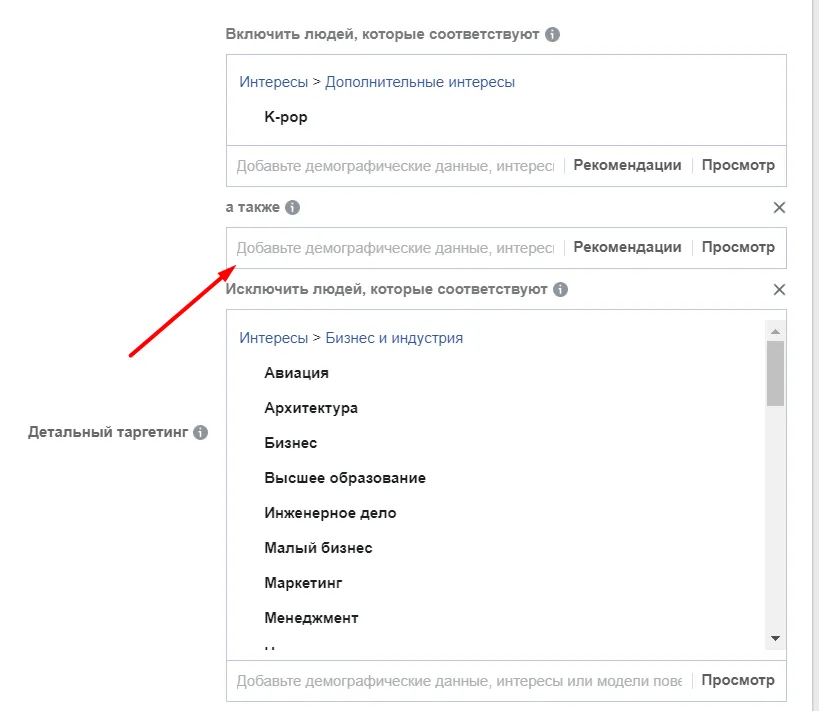This screenshot has height=711, width=819.
Task: Click 'Дополнительные интересы' breadcrumb link
Action: (x=419, y=82)
